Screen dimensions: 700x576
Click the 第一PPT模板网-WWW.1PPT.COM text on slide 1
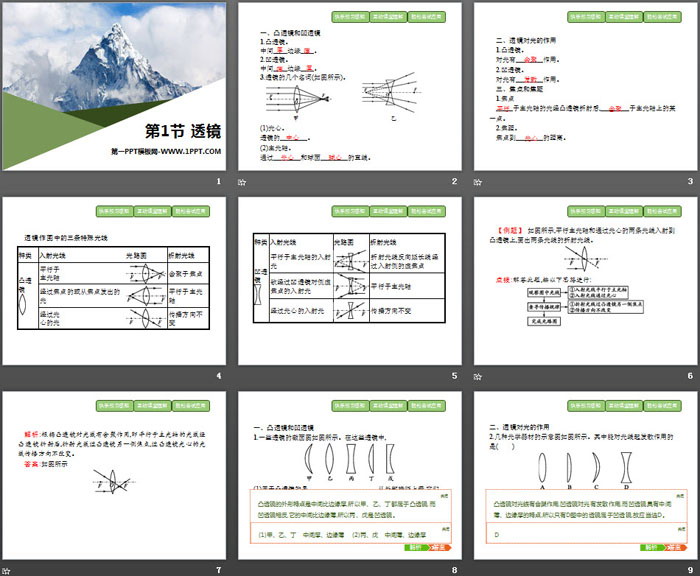click(x=166, y=151)
